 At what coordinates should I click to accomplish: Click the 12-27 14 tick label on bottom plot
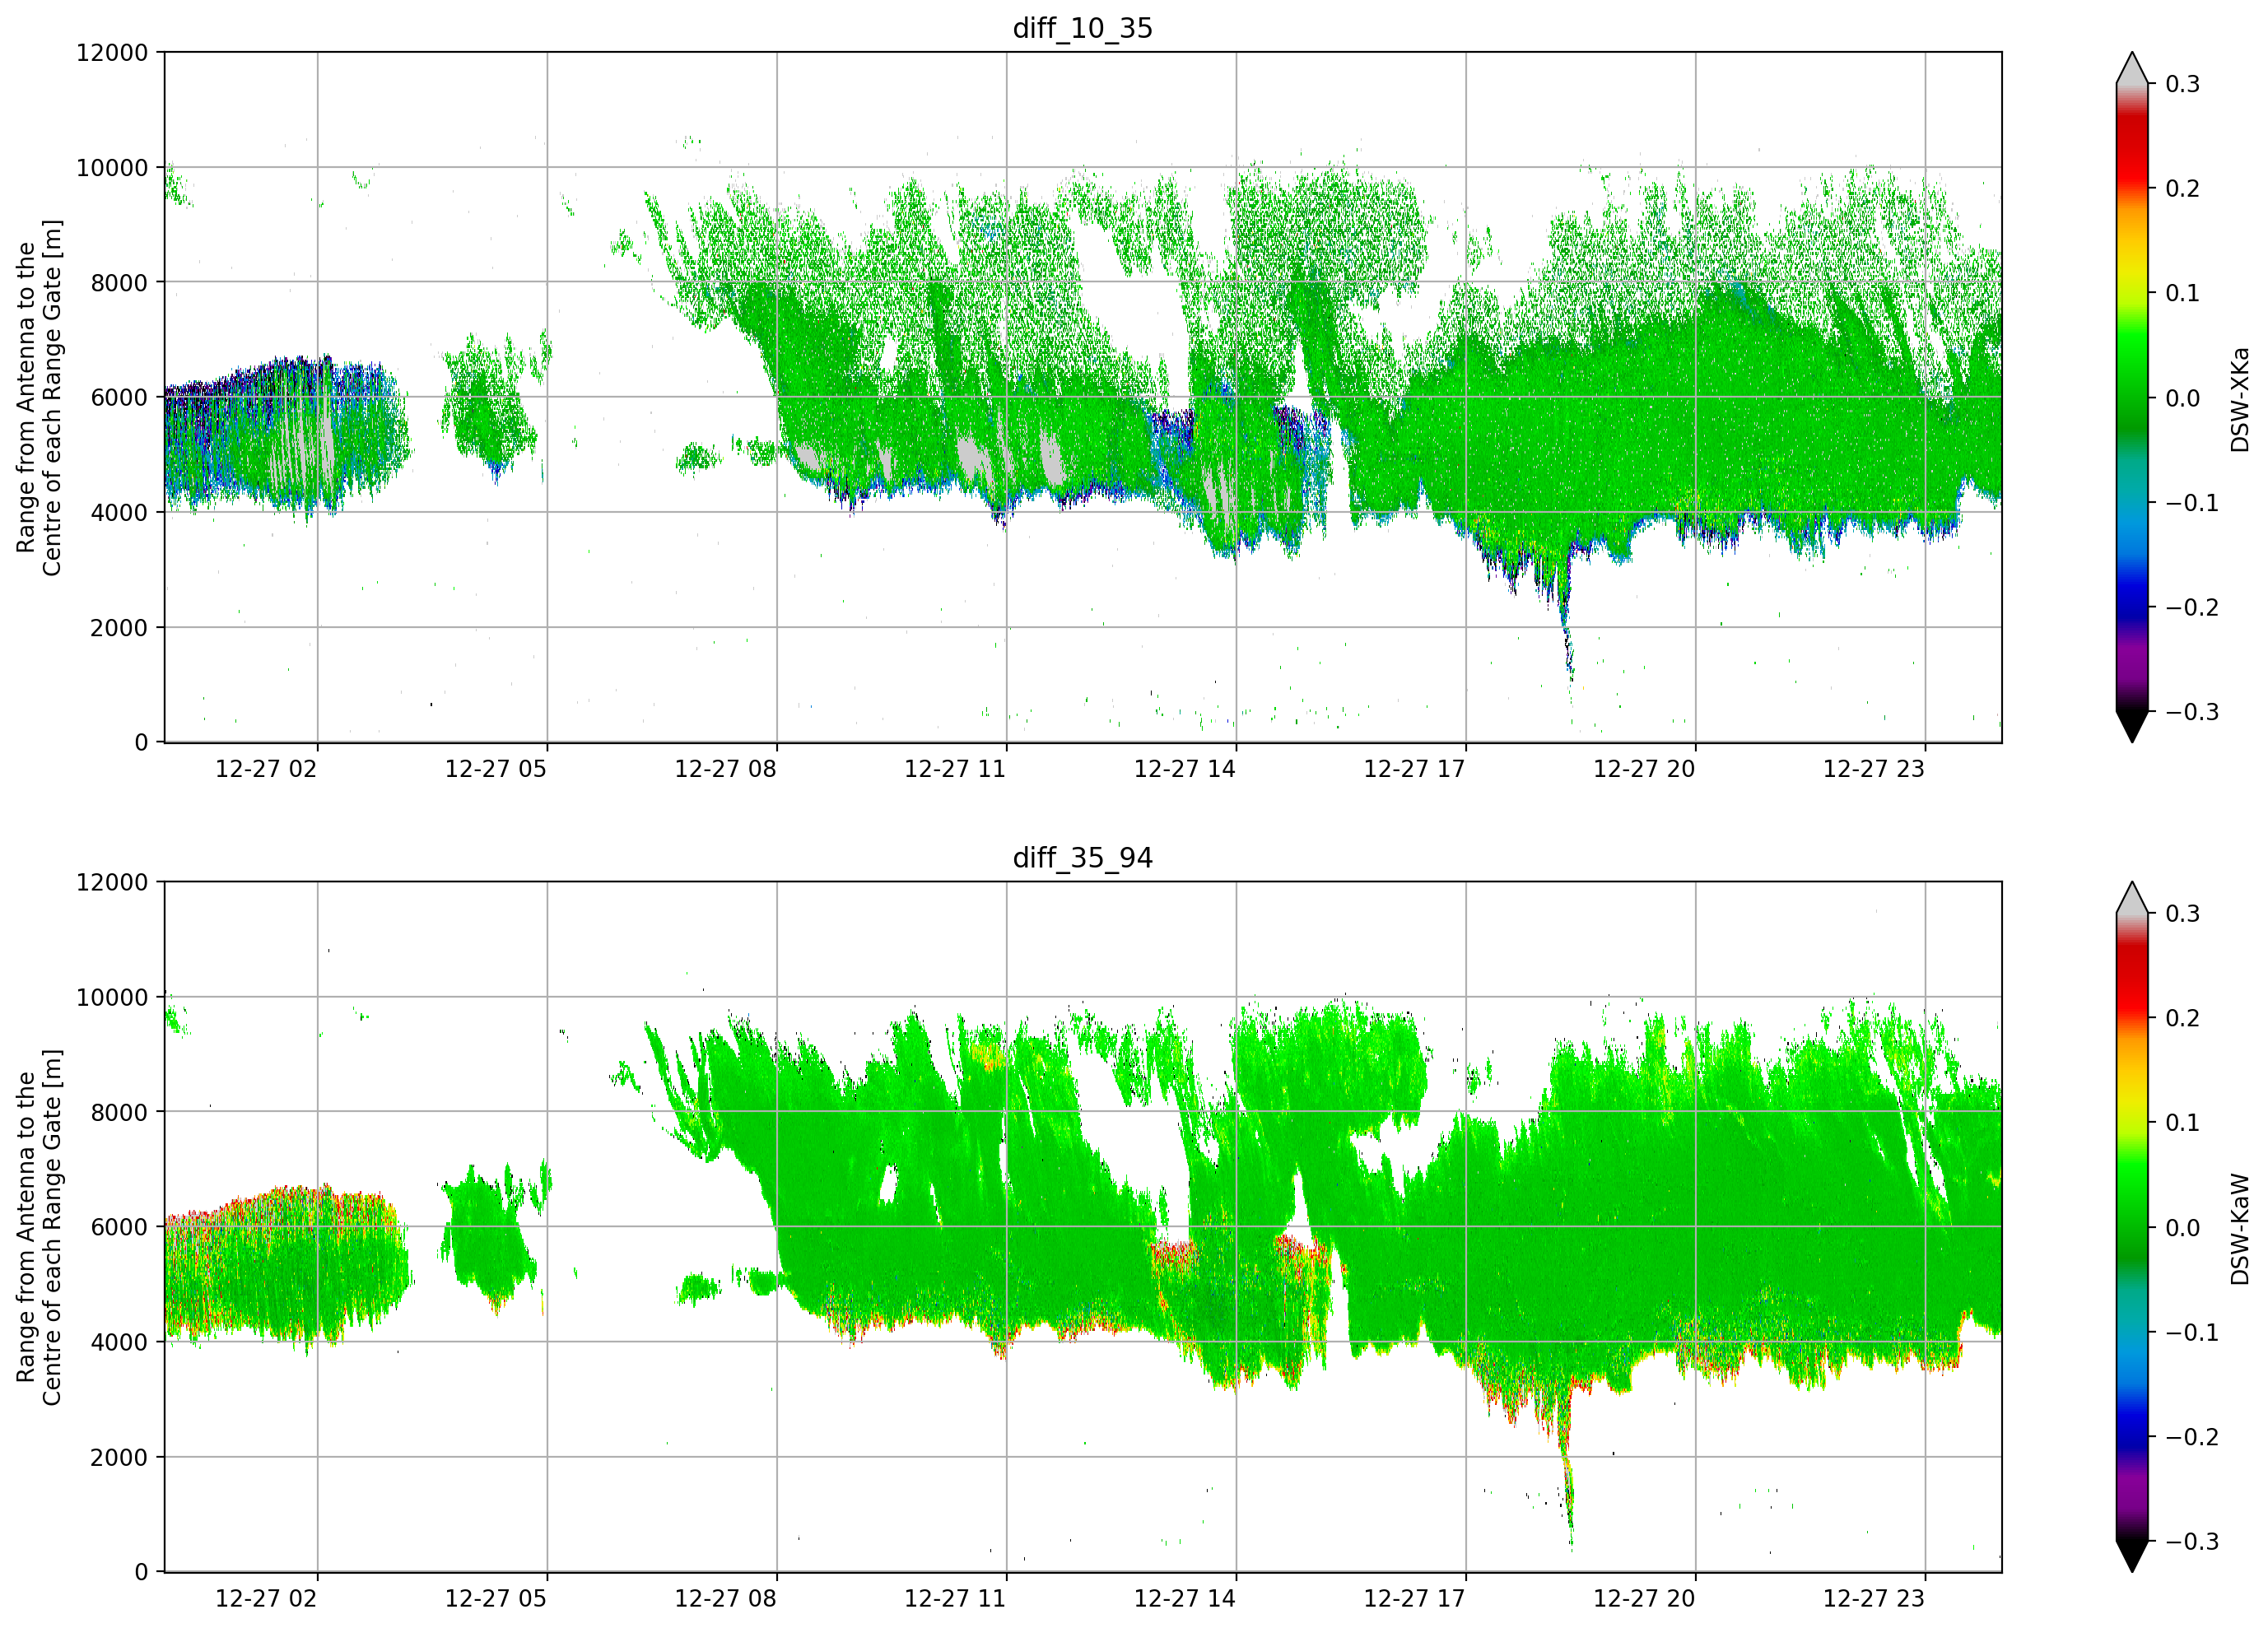point(1184,1598)
